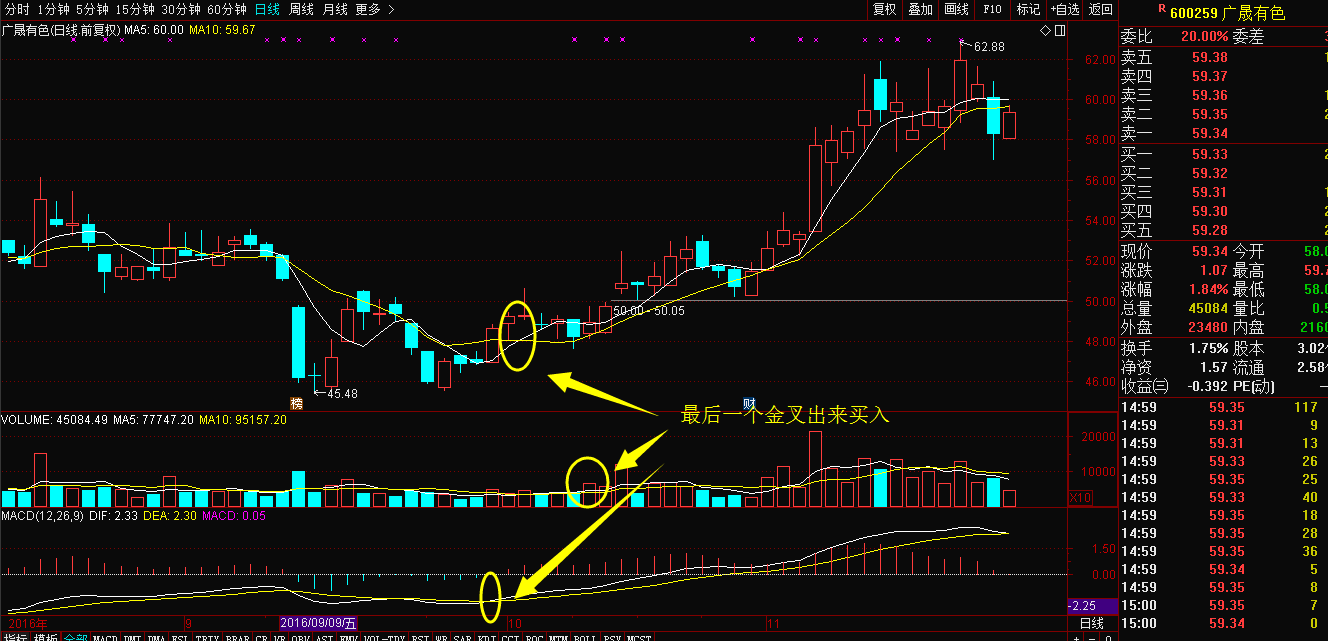The image size is (1328, 641).
Task: Select the 分时 intraday view
Action: (18, 9)
